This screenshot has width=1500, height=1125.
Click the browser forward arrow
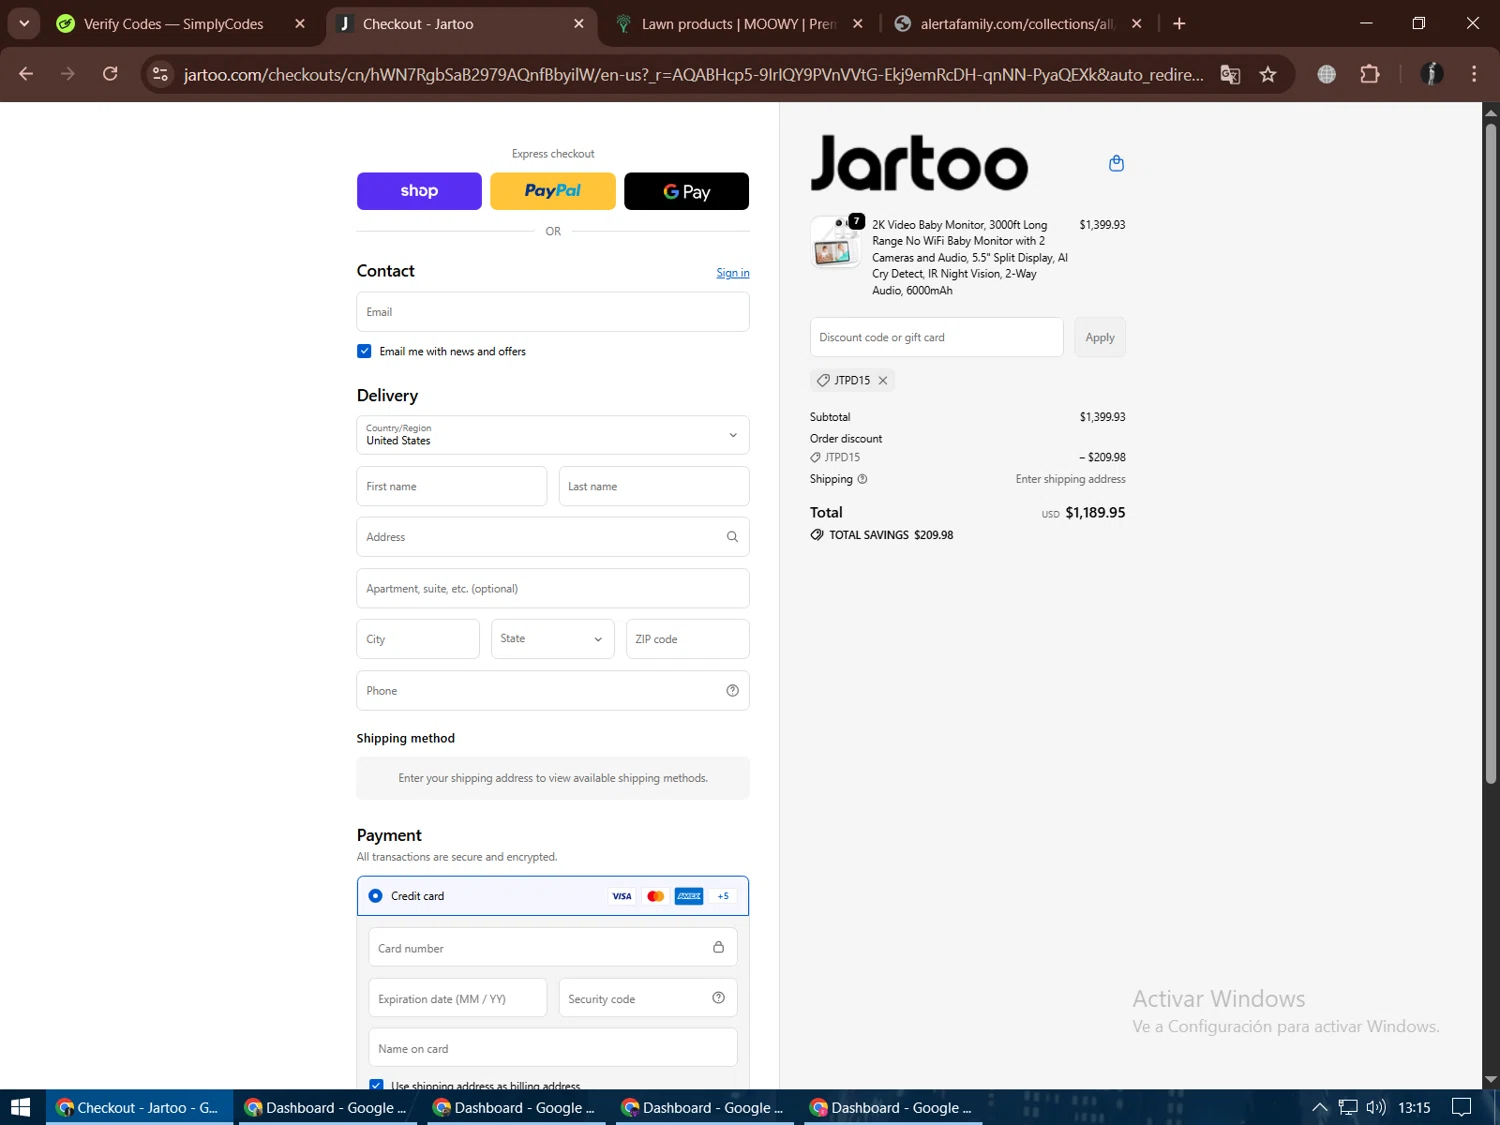click(x=68, y=74)
